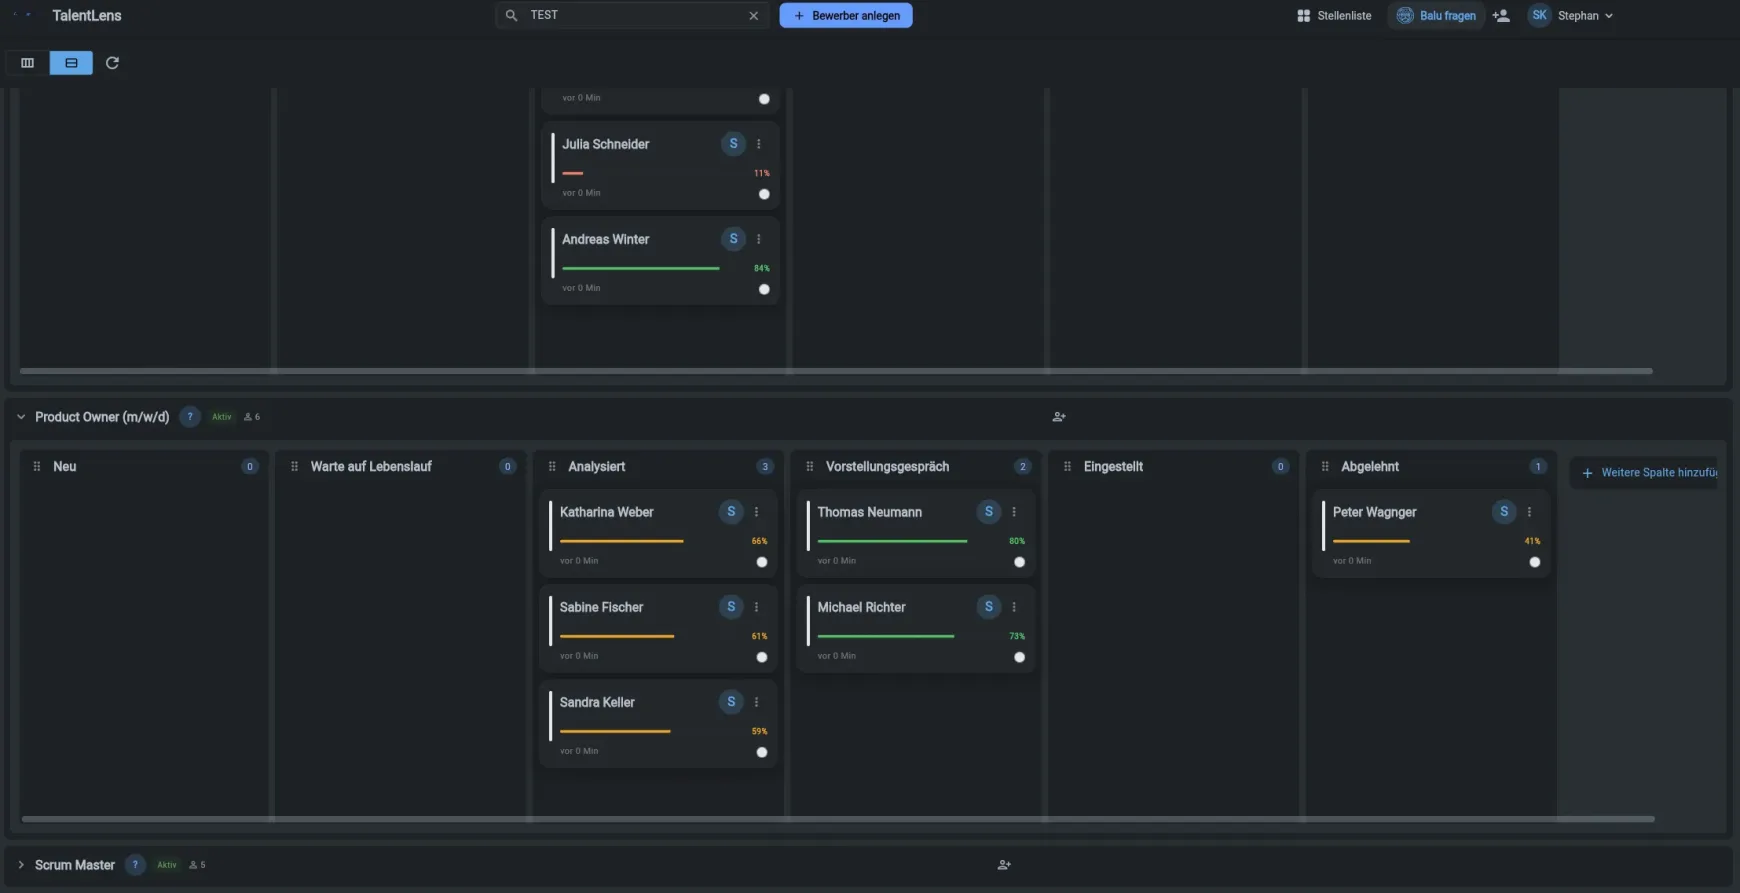
Task: Click the Scrum Master help question badge
Action: point(135,865)
